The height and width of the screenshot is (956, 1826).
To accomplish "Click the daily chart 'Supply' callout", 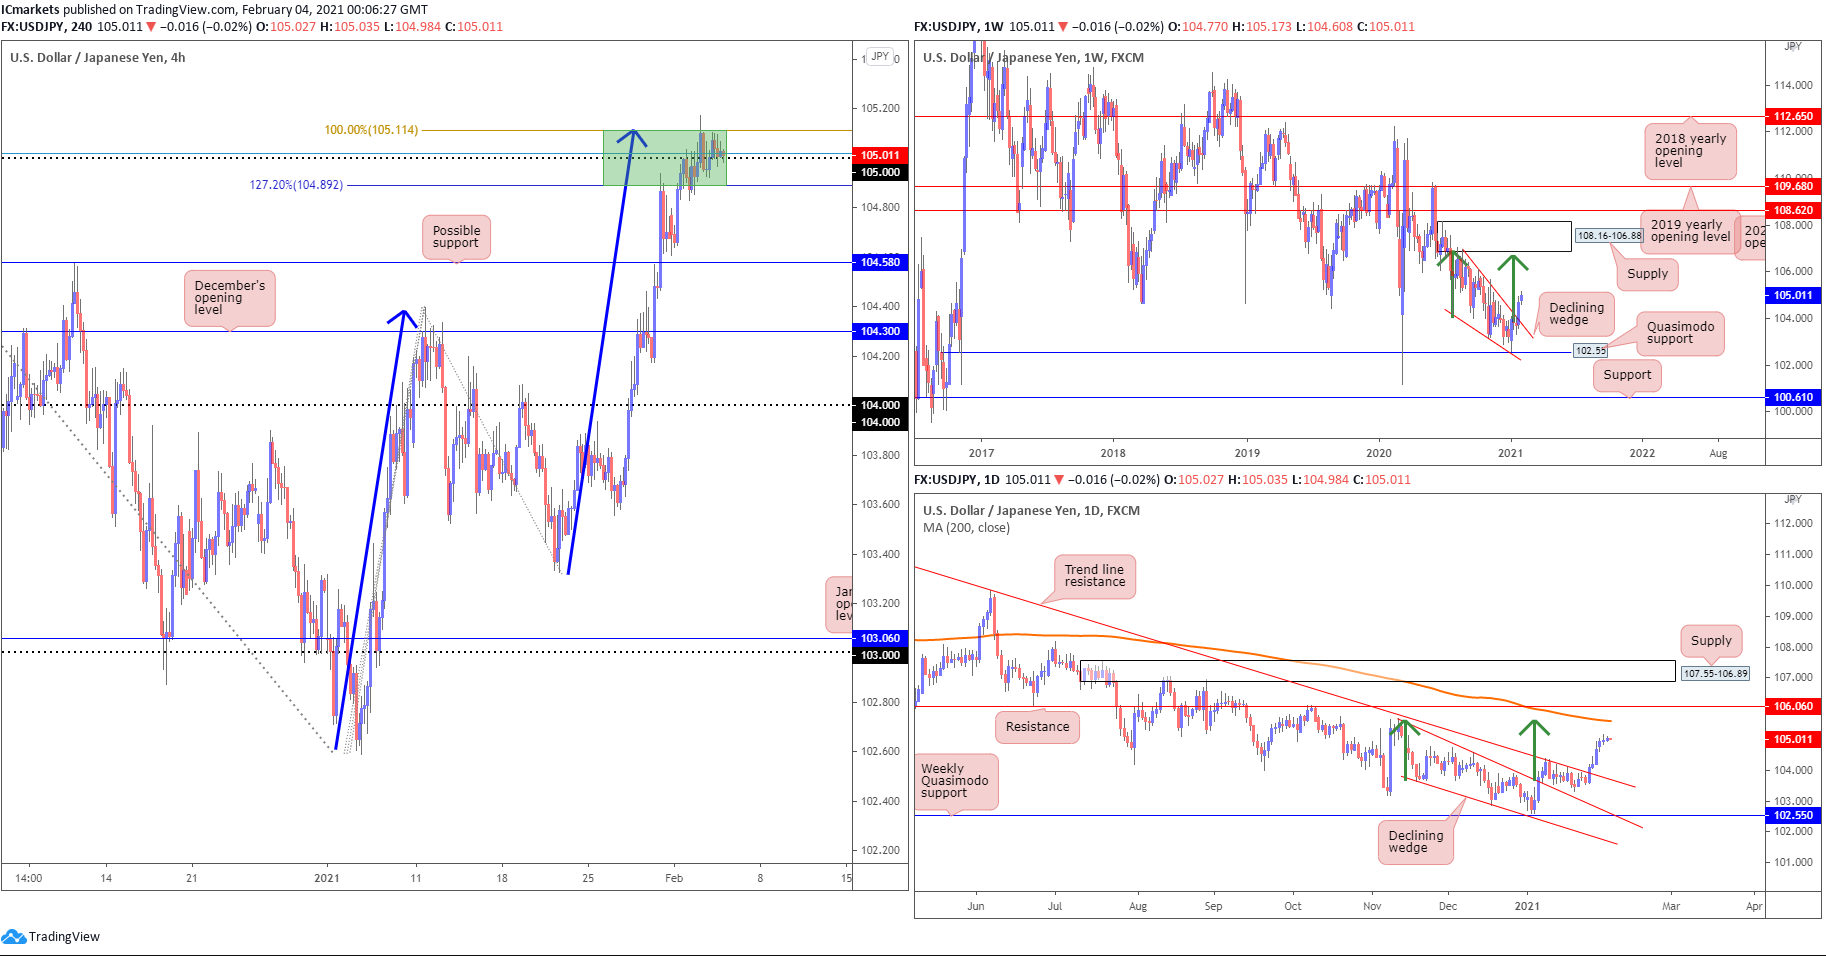I will [x=1711, y=641].
